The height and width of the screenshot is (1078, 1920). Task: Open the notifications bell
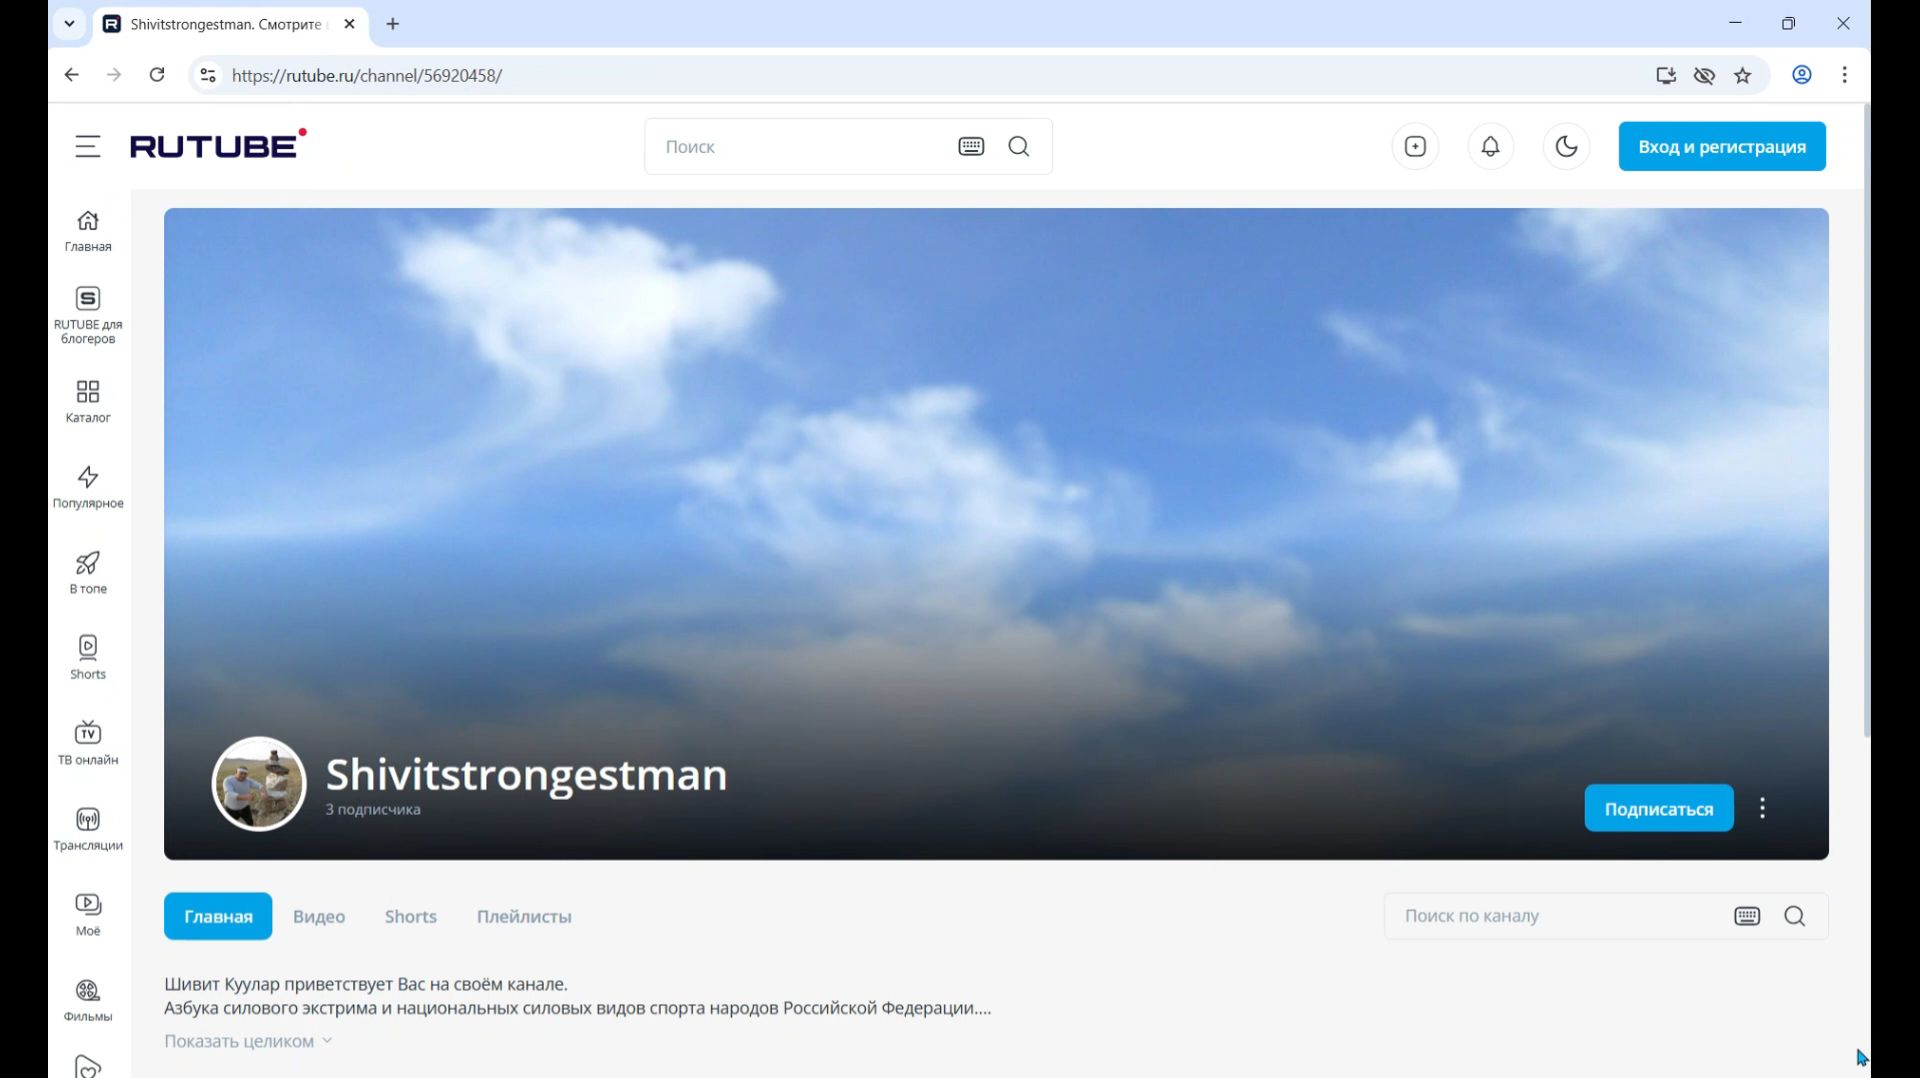tap(1491, 146)
